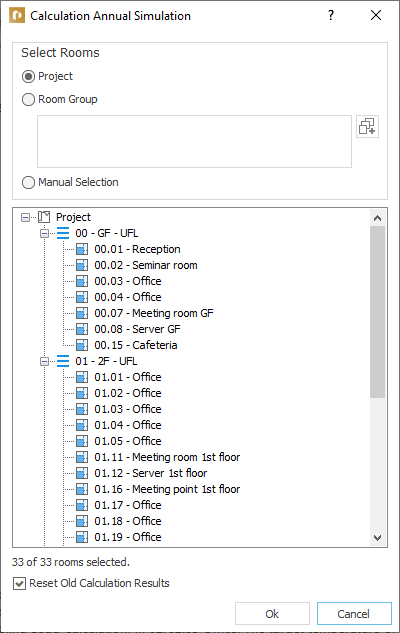Click the Project root folder icon
The width and height of the screenshot is (400, 633).
coord(44,217)
